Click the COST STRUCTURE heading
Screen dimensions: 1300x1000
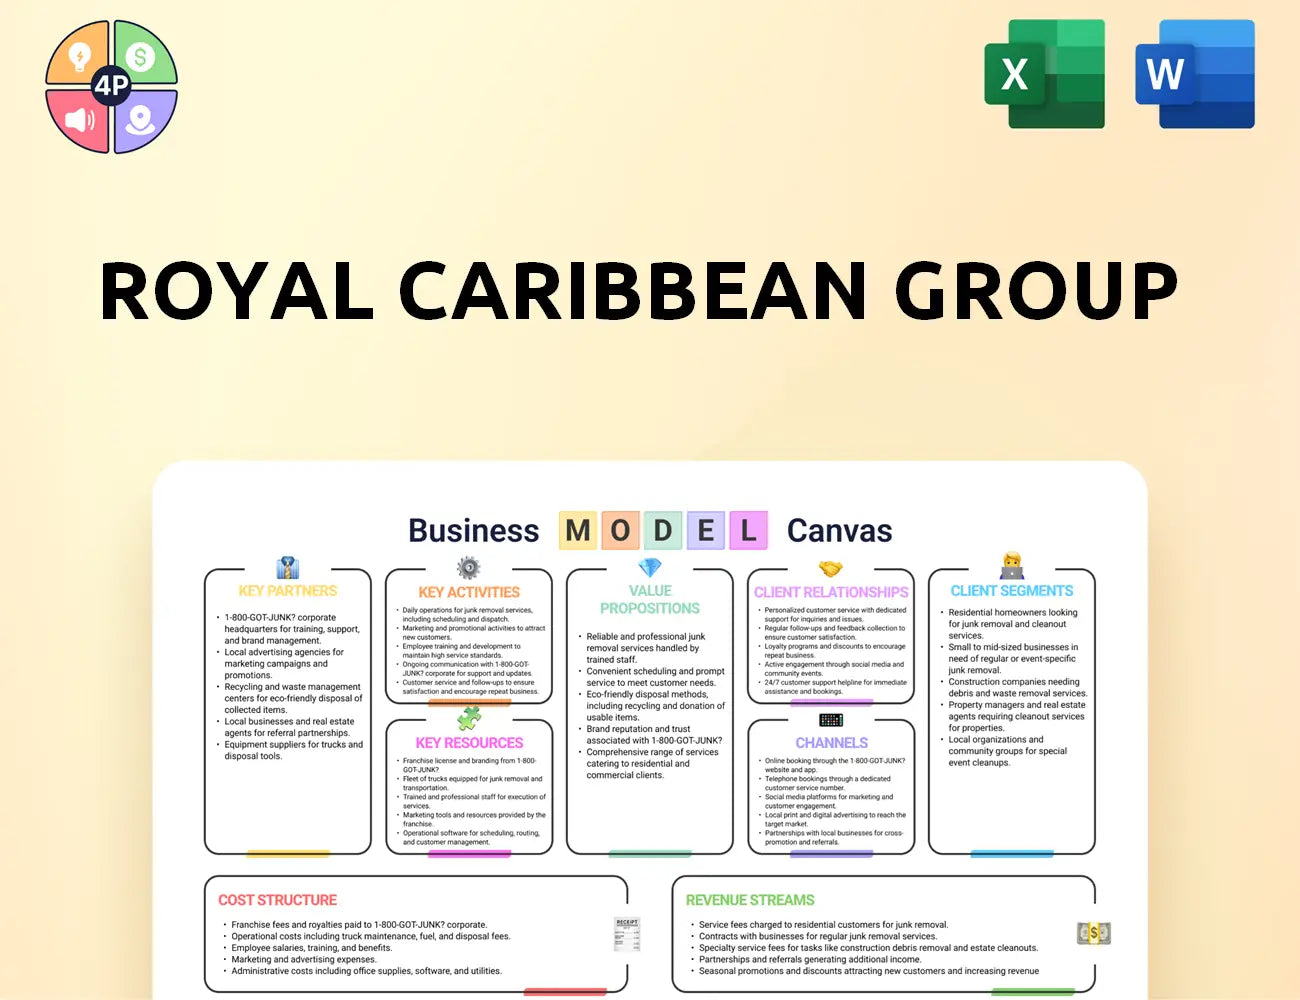tap(278, 900)
